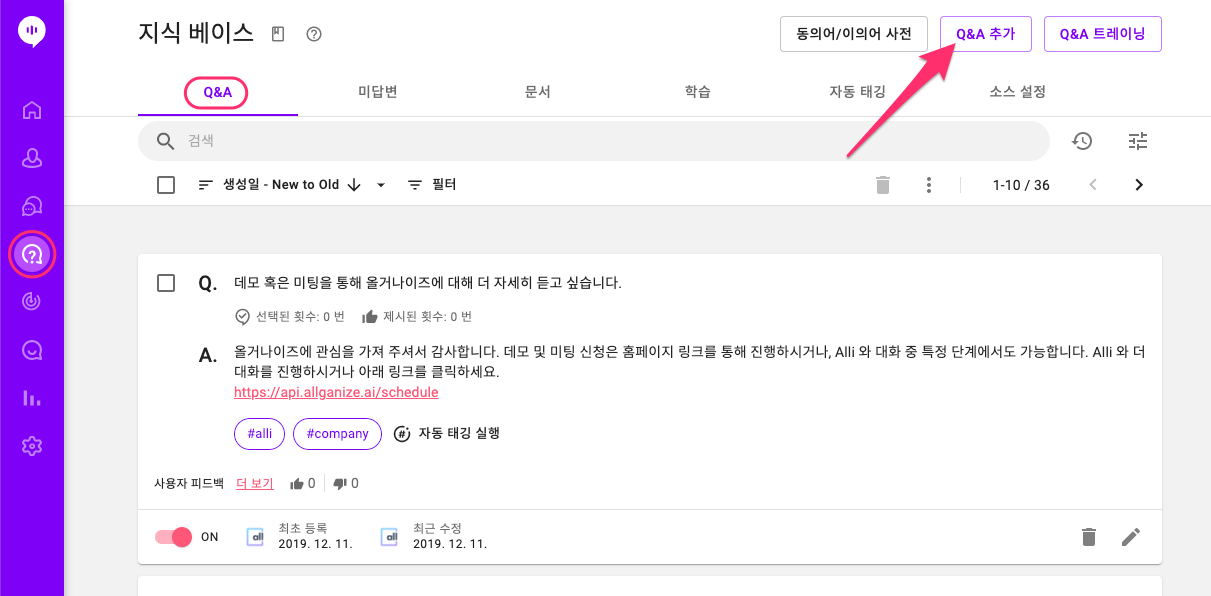Open the Analytics bar chart sidebar icon
This screenshot has width=1211, height=596.
[x=32, y=398]
